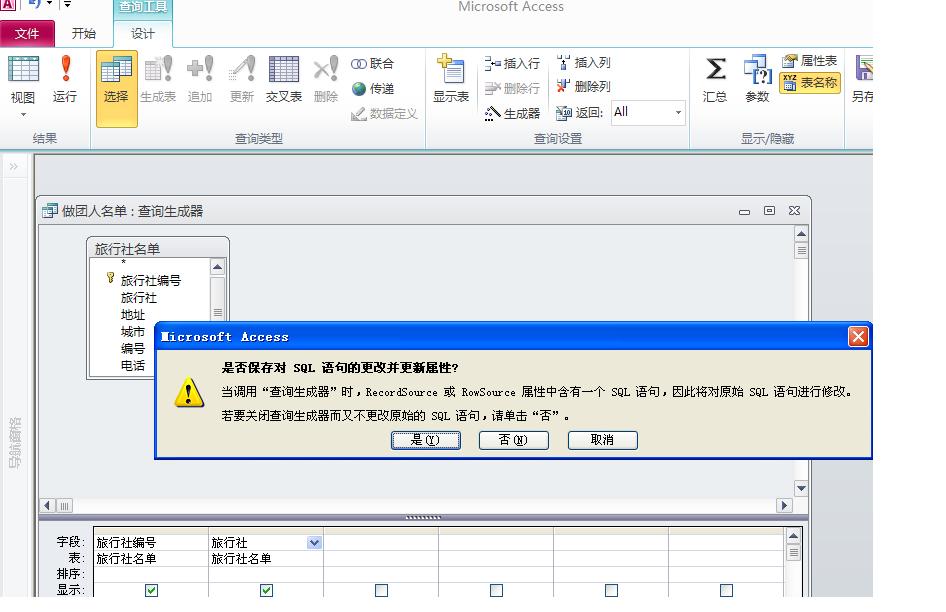Open the undo dropdown arrow in title bar
This screenshot has height=612, width=946.
49,4
